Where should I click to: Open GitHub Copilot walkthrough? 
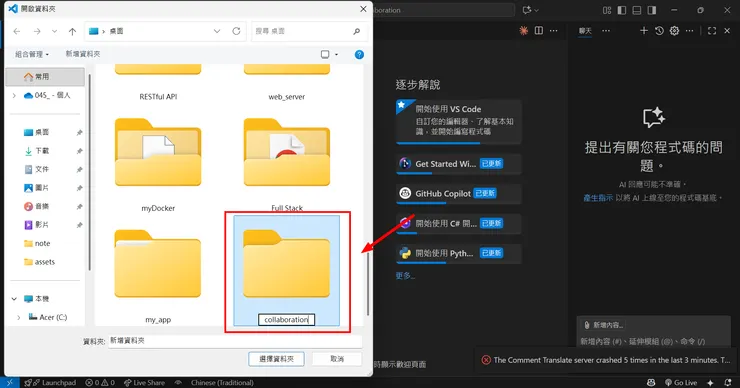pyautogui.click(x=459, y=194)
